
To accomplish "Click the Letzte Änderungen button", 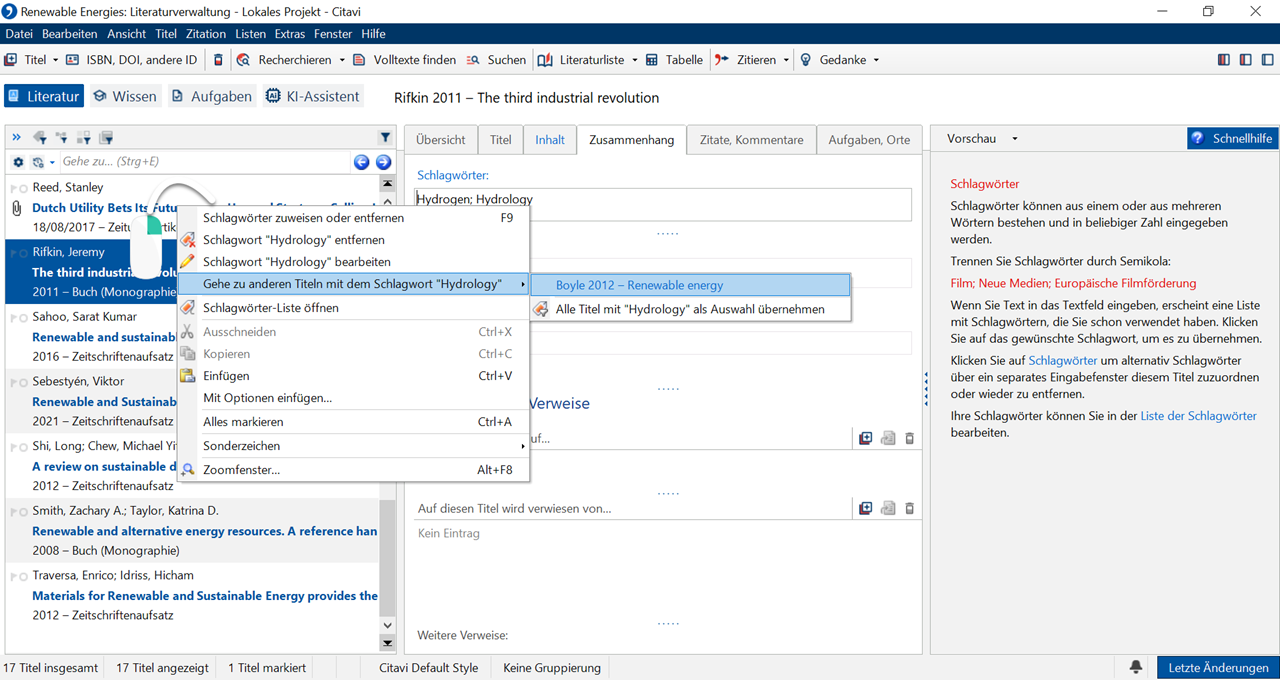I will coord(1218,668).
